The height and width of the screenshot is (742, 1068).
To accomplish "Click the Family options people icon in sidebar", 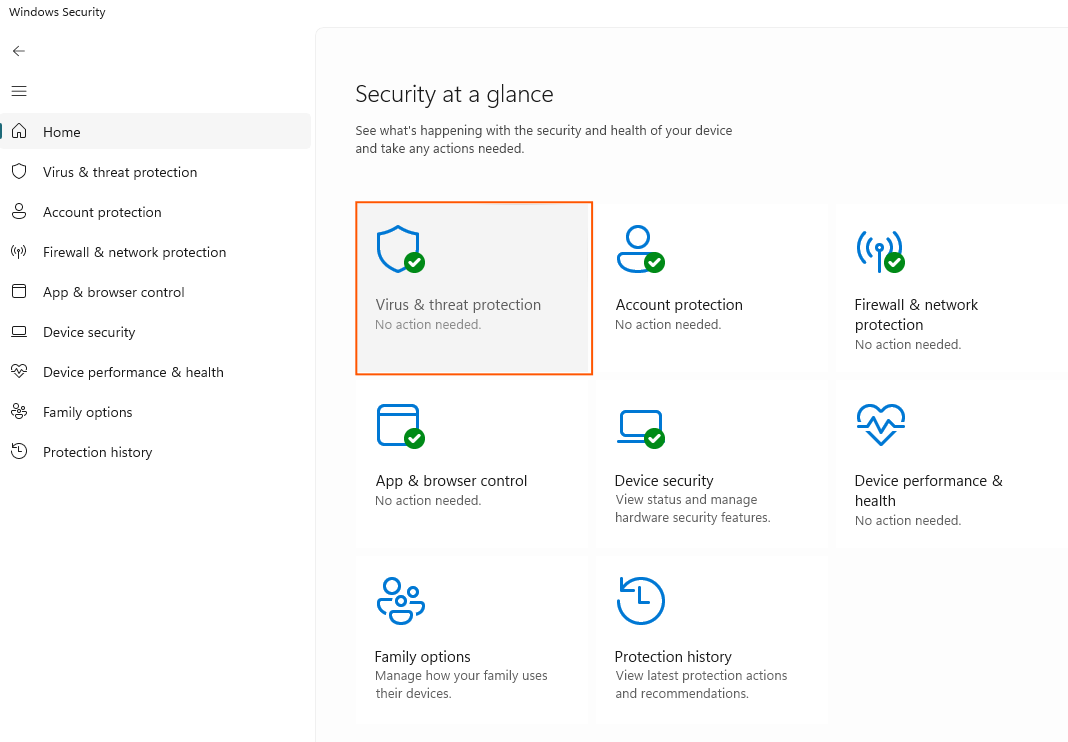I will pos(19,412).
